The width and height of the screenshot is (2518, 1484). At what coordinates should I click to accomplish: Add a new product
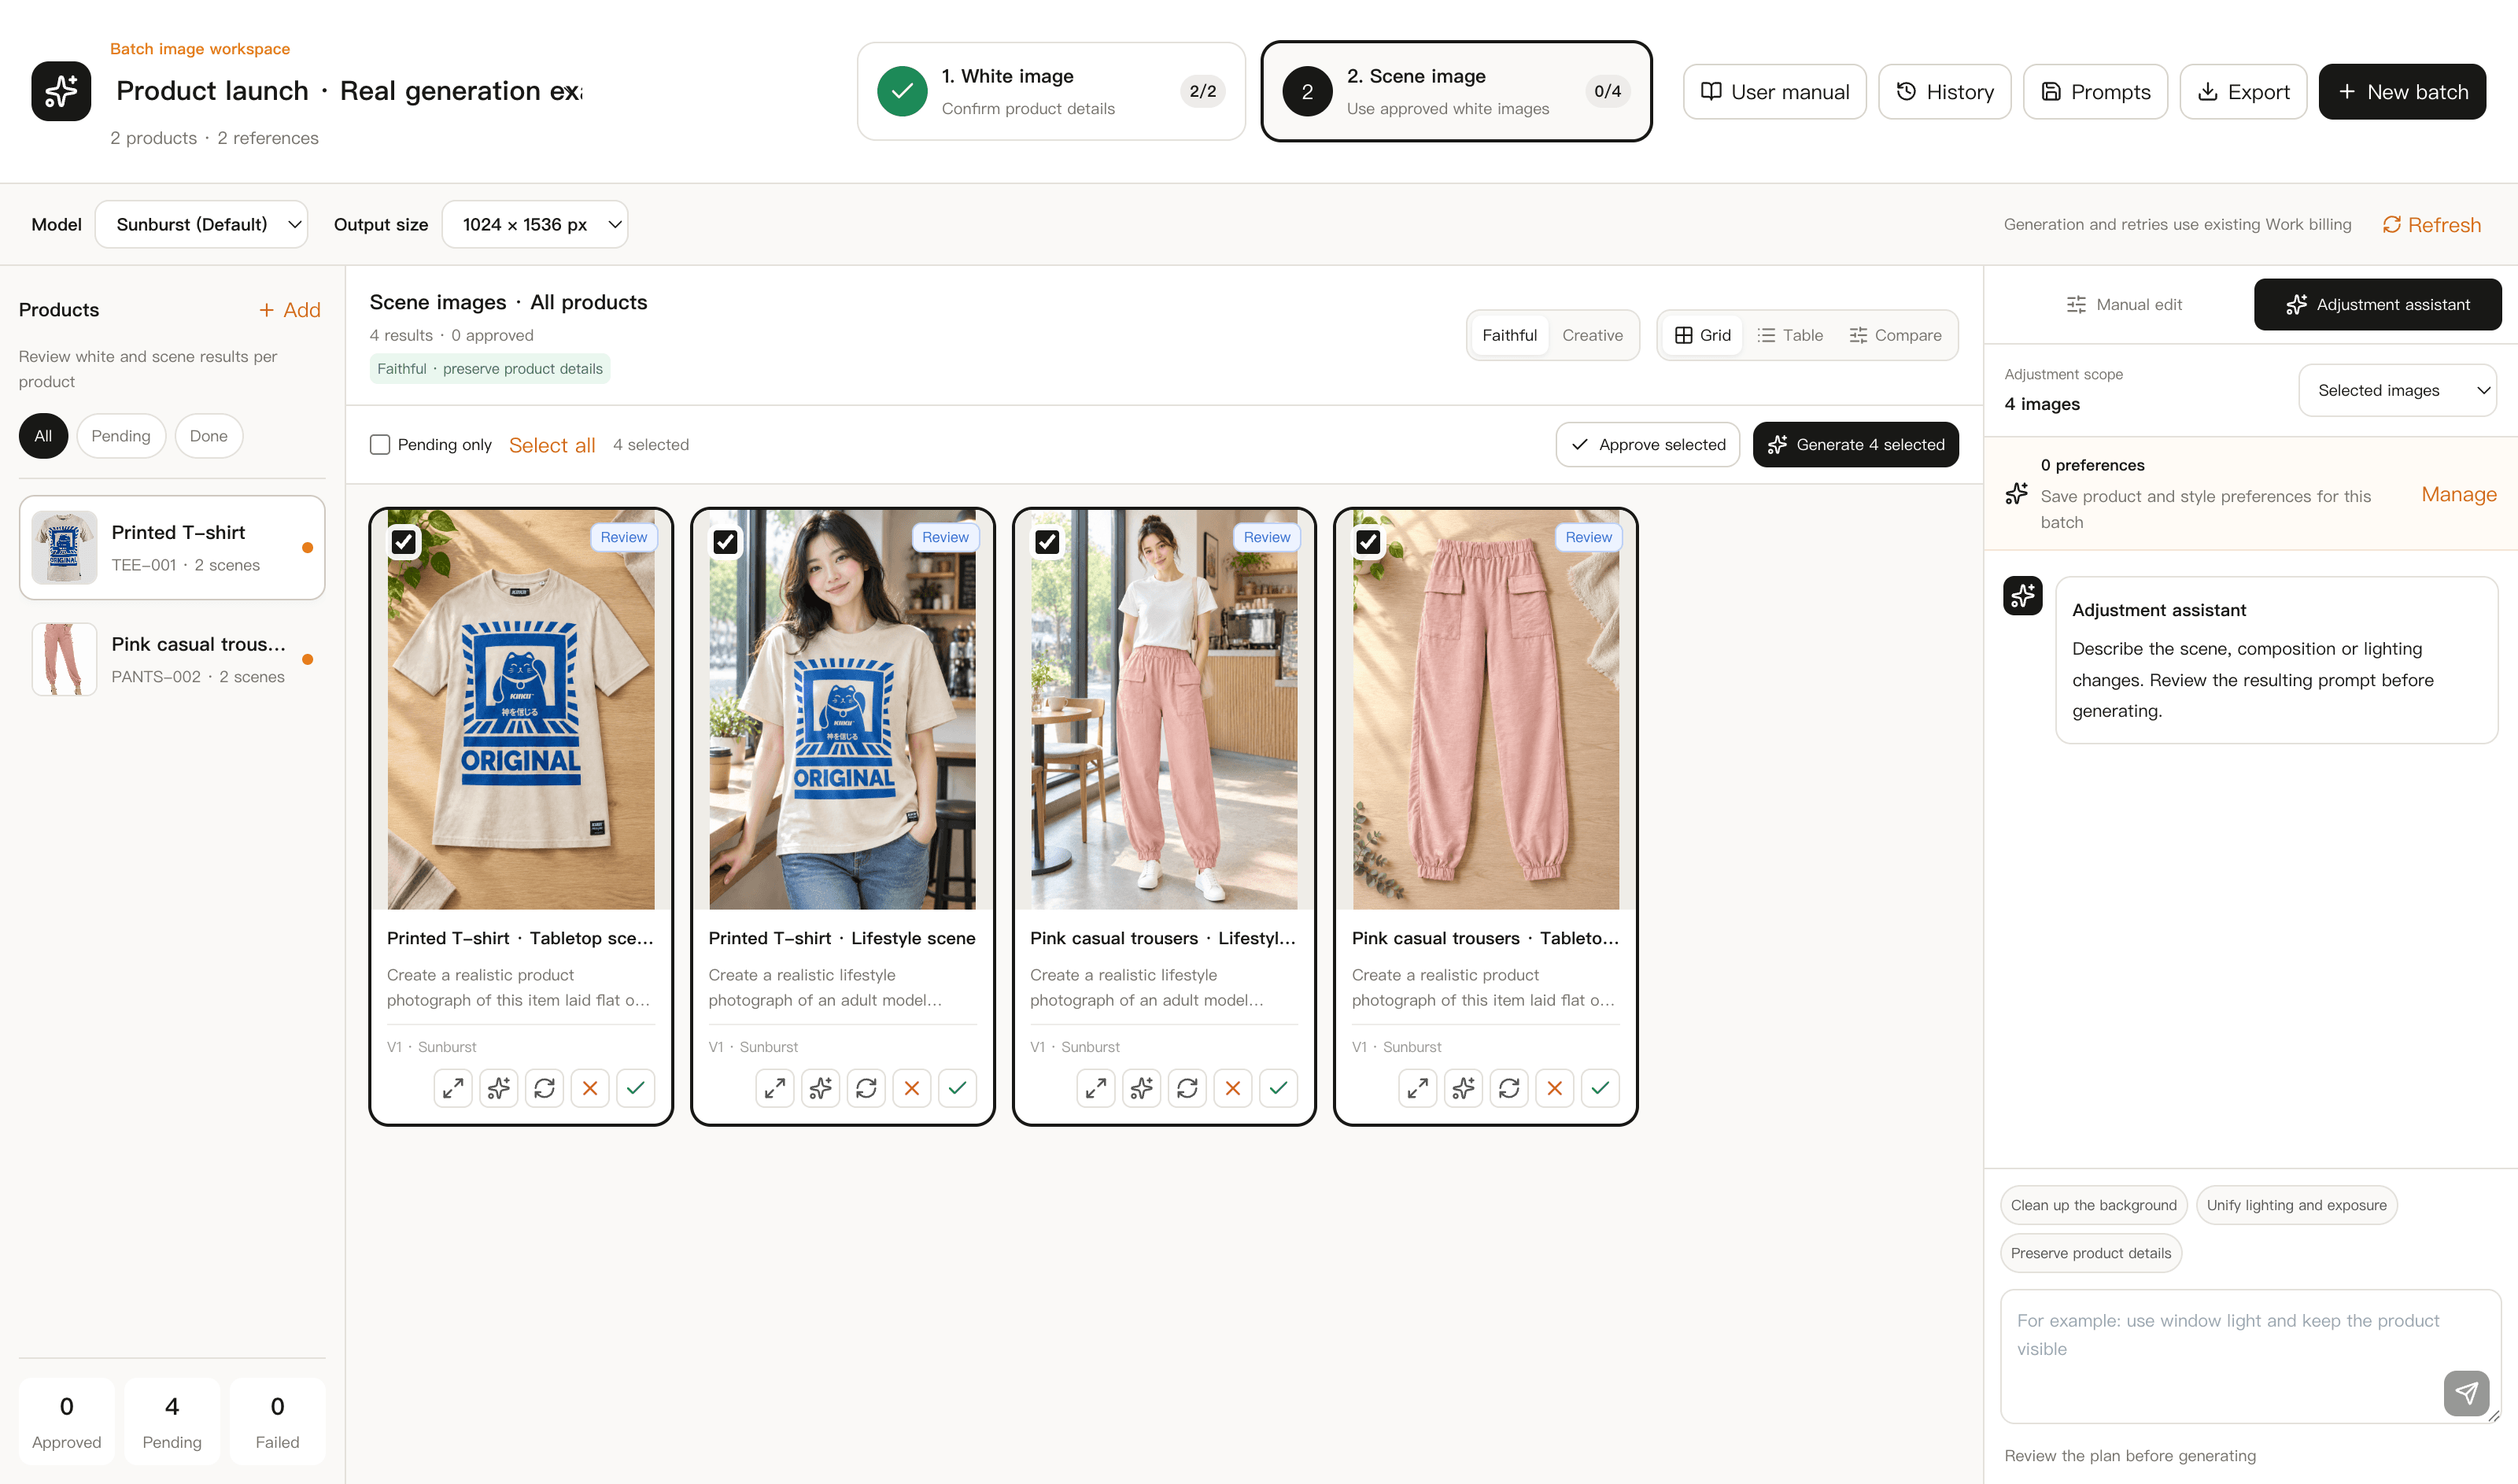(x=290, y=310)
